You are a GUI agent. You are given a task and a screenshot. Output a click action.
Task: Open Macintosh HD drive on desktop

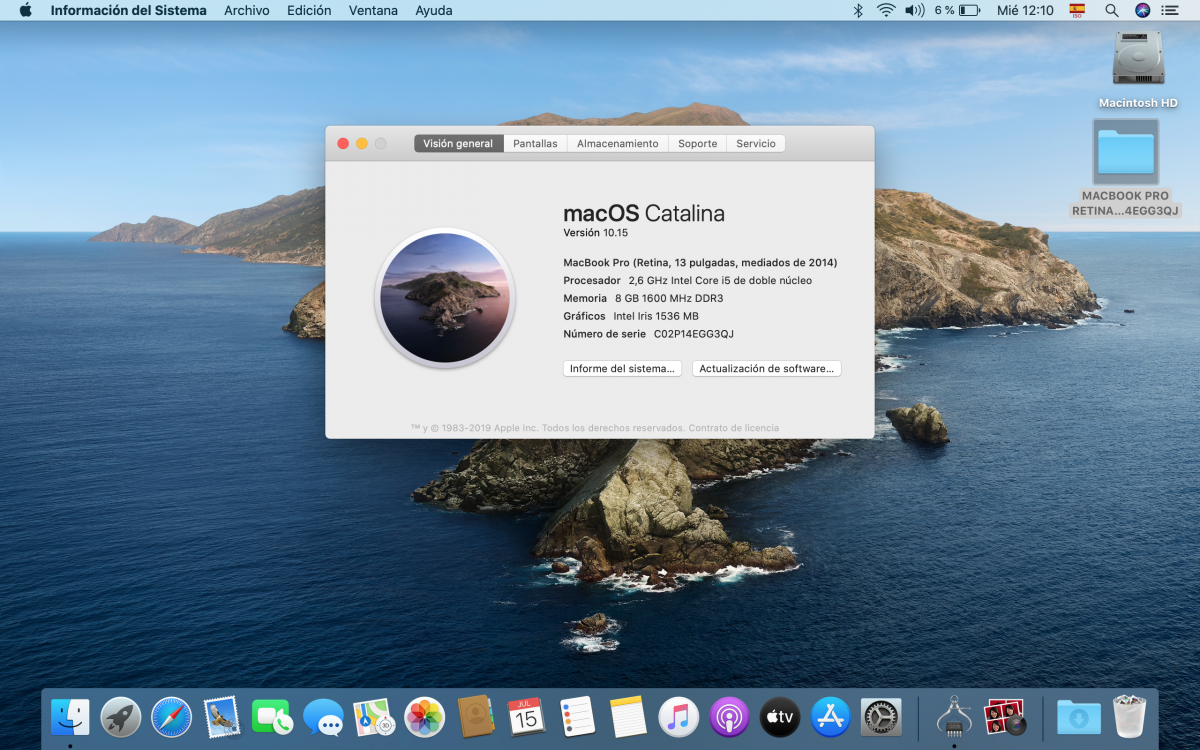[x=1138, y=60]
